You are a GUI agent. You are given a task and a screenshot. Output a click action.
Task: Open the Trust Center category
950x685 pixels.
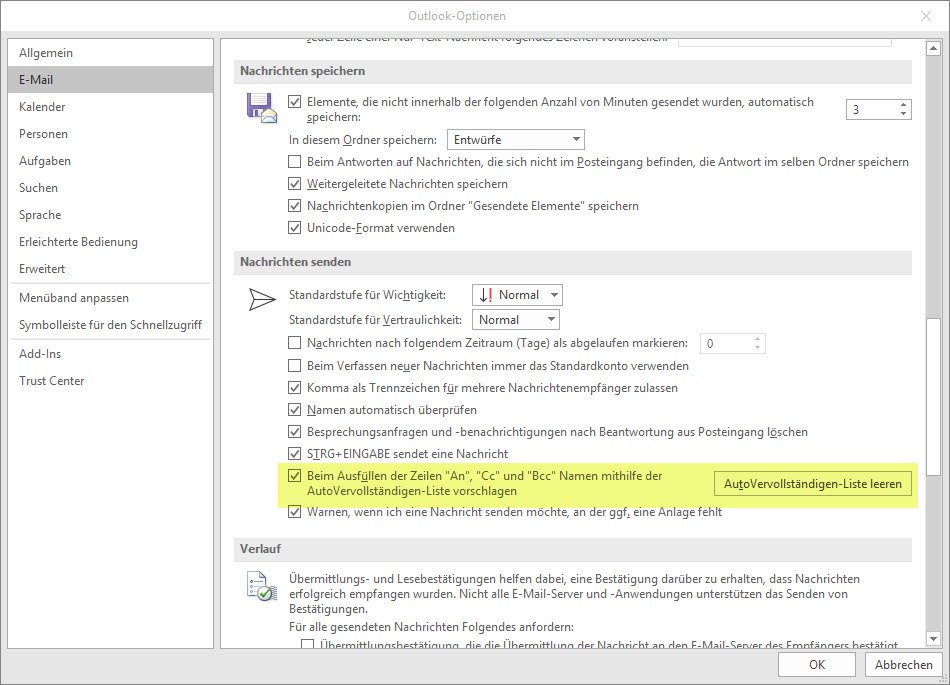click(x=111, y=381)
